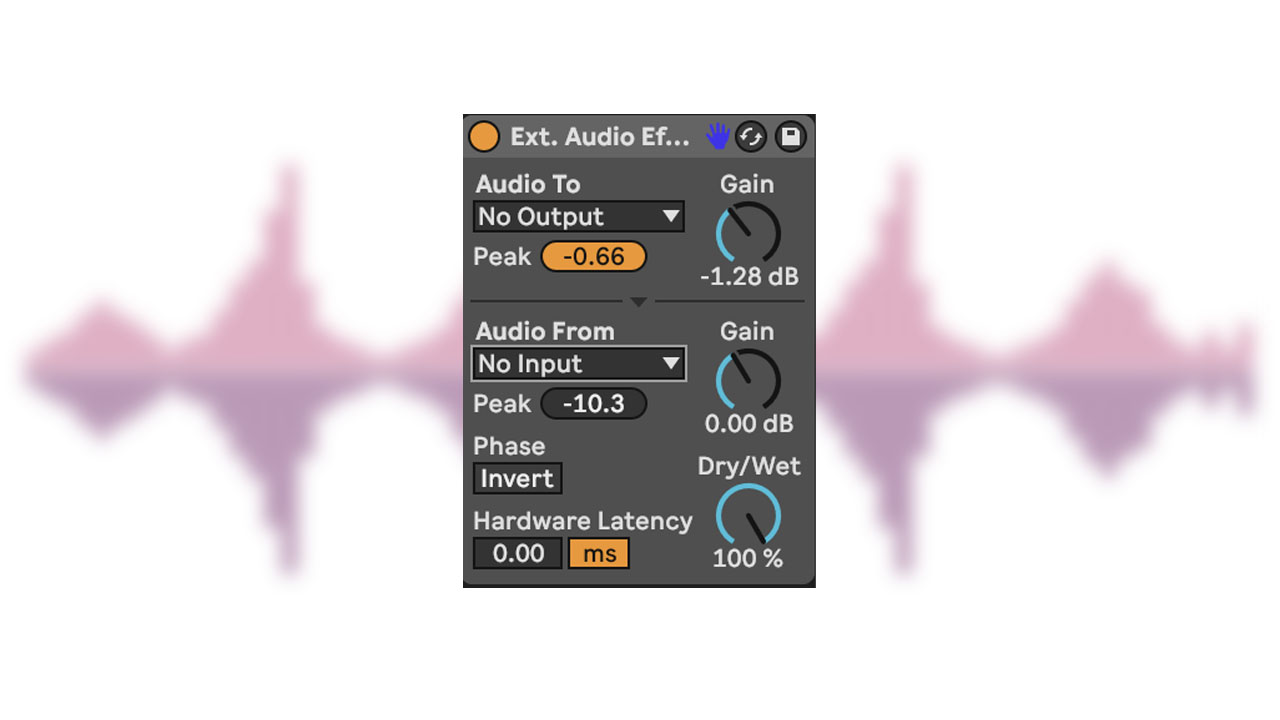Toggle the orange device activator button
Image resolution: width=1280 pixels, height=720 pixels.
484,136
